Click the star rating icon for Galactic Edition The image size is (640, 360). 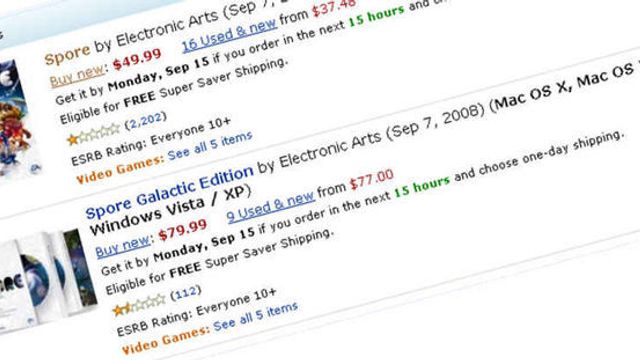139,305
